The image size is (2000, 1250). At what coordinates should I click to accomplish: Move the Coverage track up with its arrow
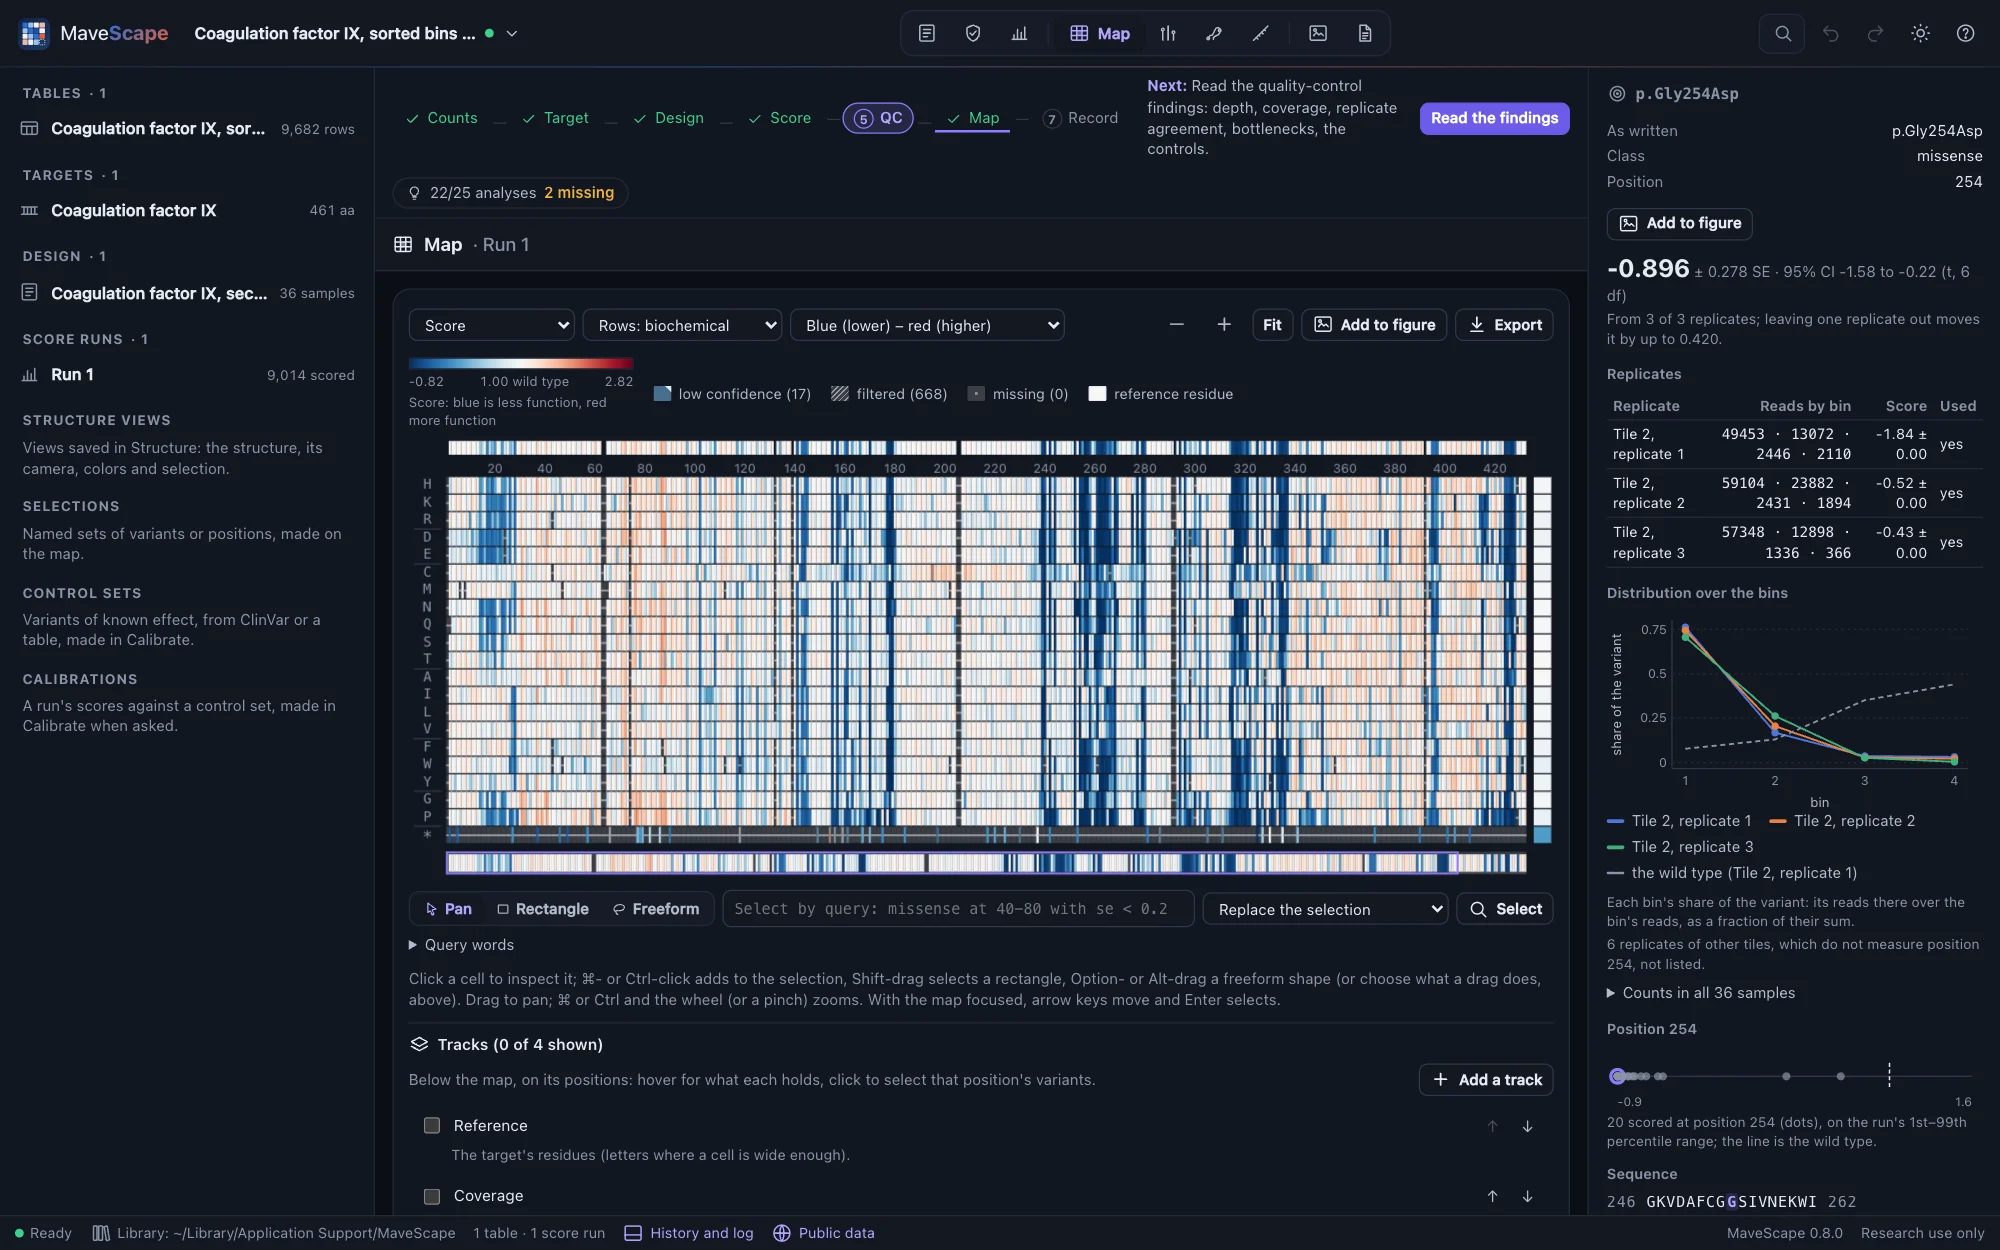click(x=1492, y=1196)
